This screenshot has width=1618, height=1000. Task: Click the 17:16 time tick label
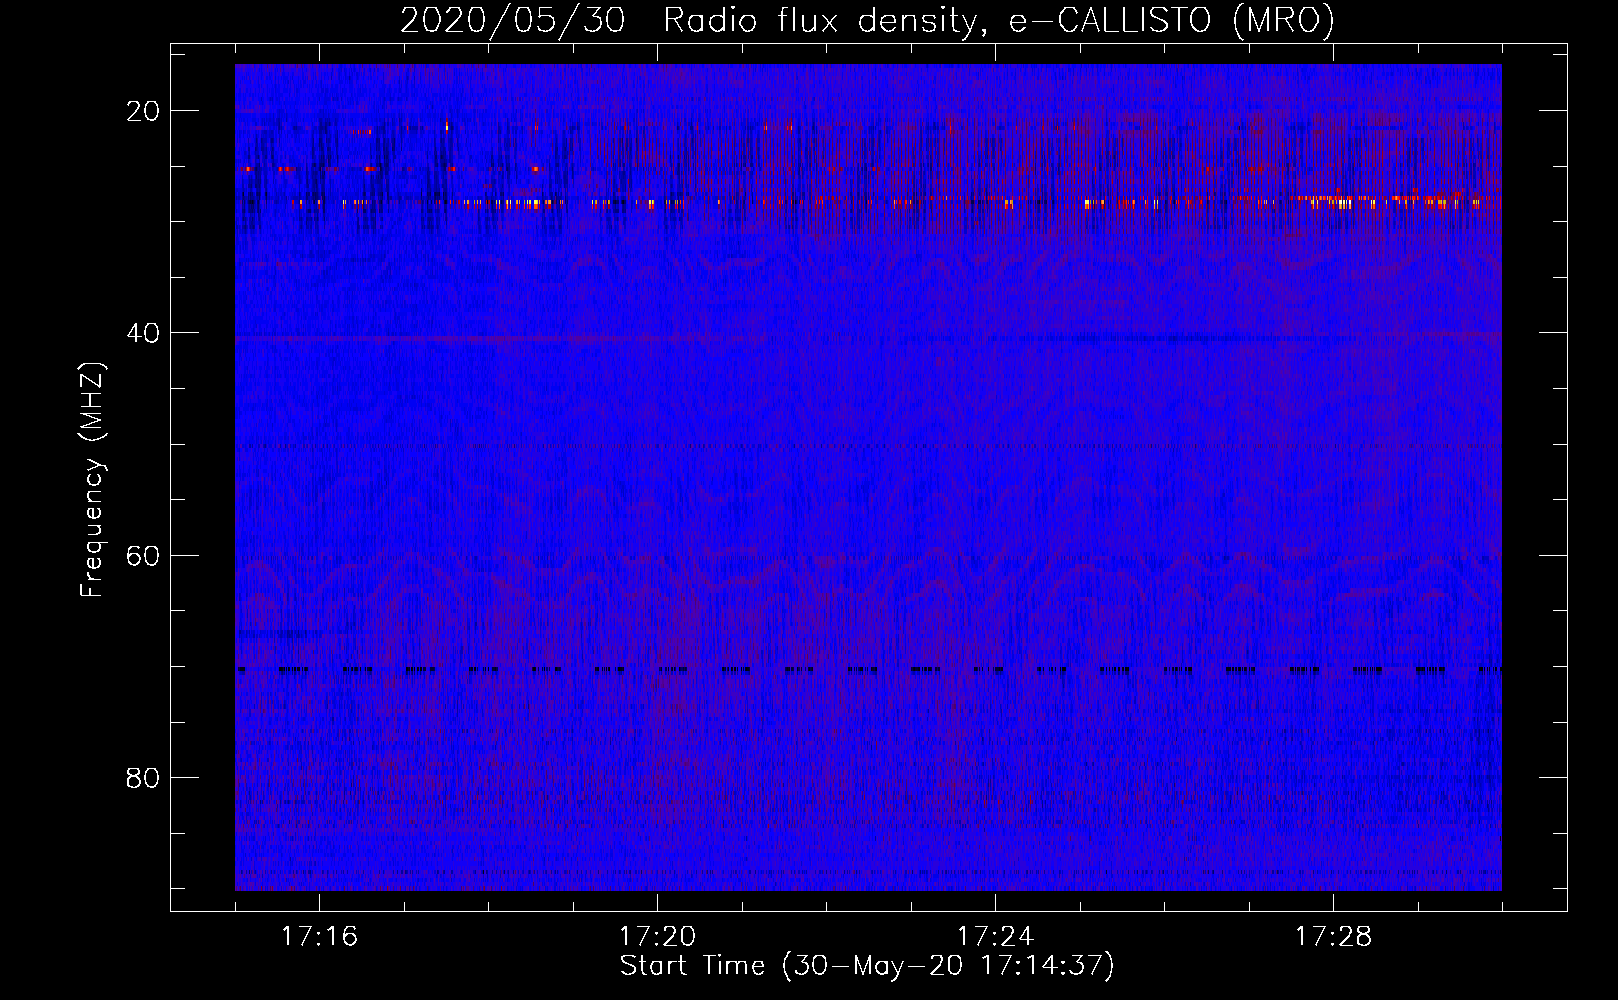click(x=319, y=937)
